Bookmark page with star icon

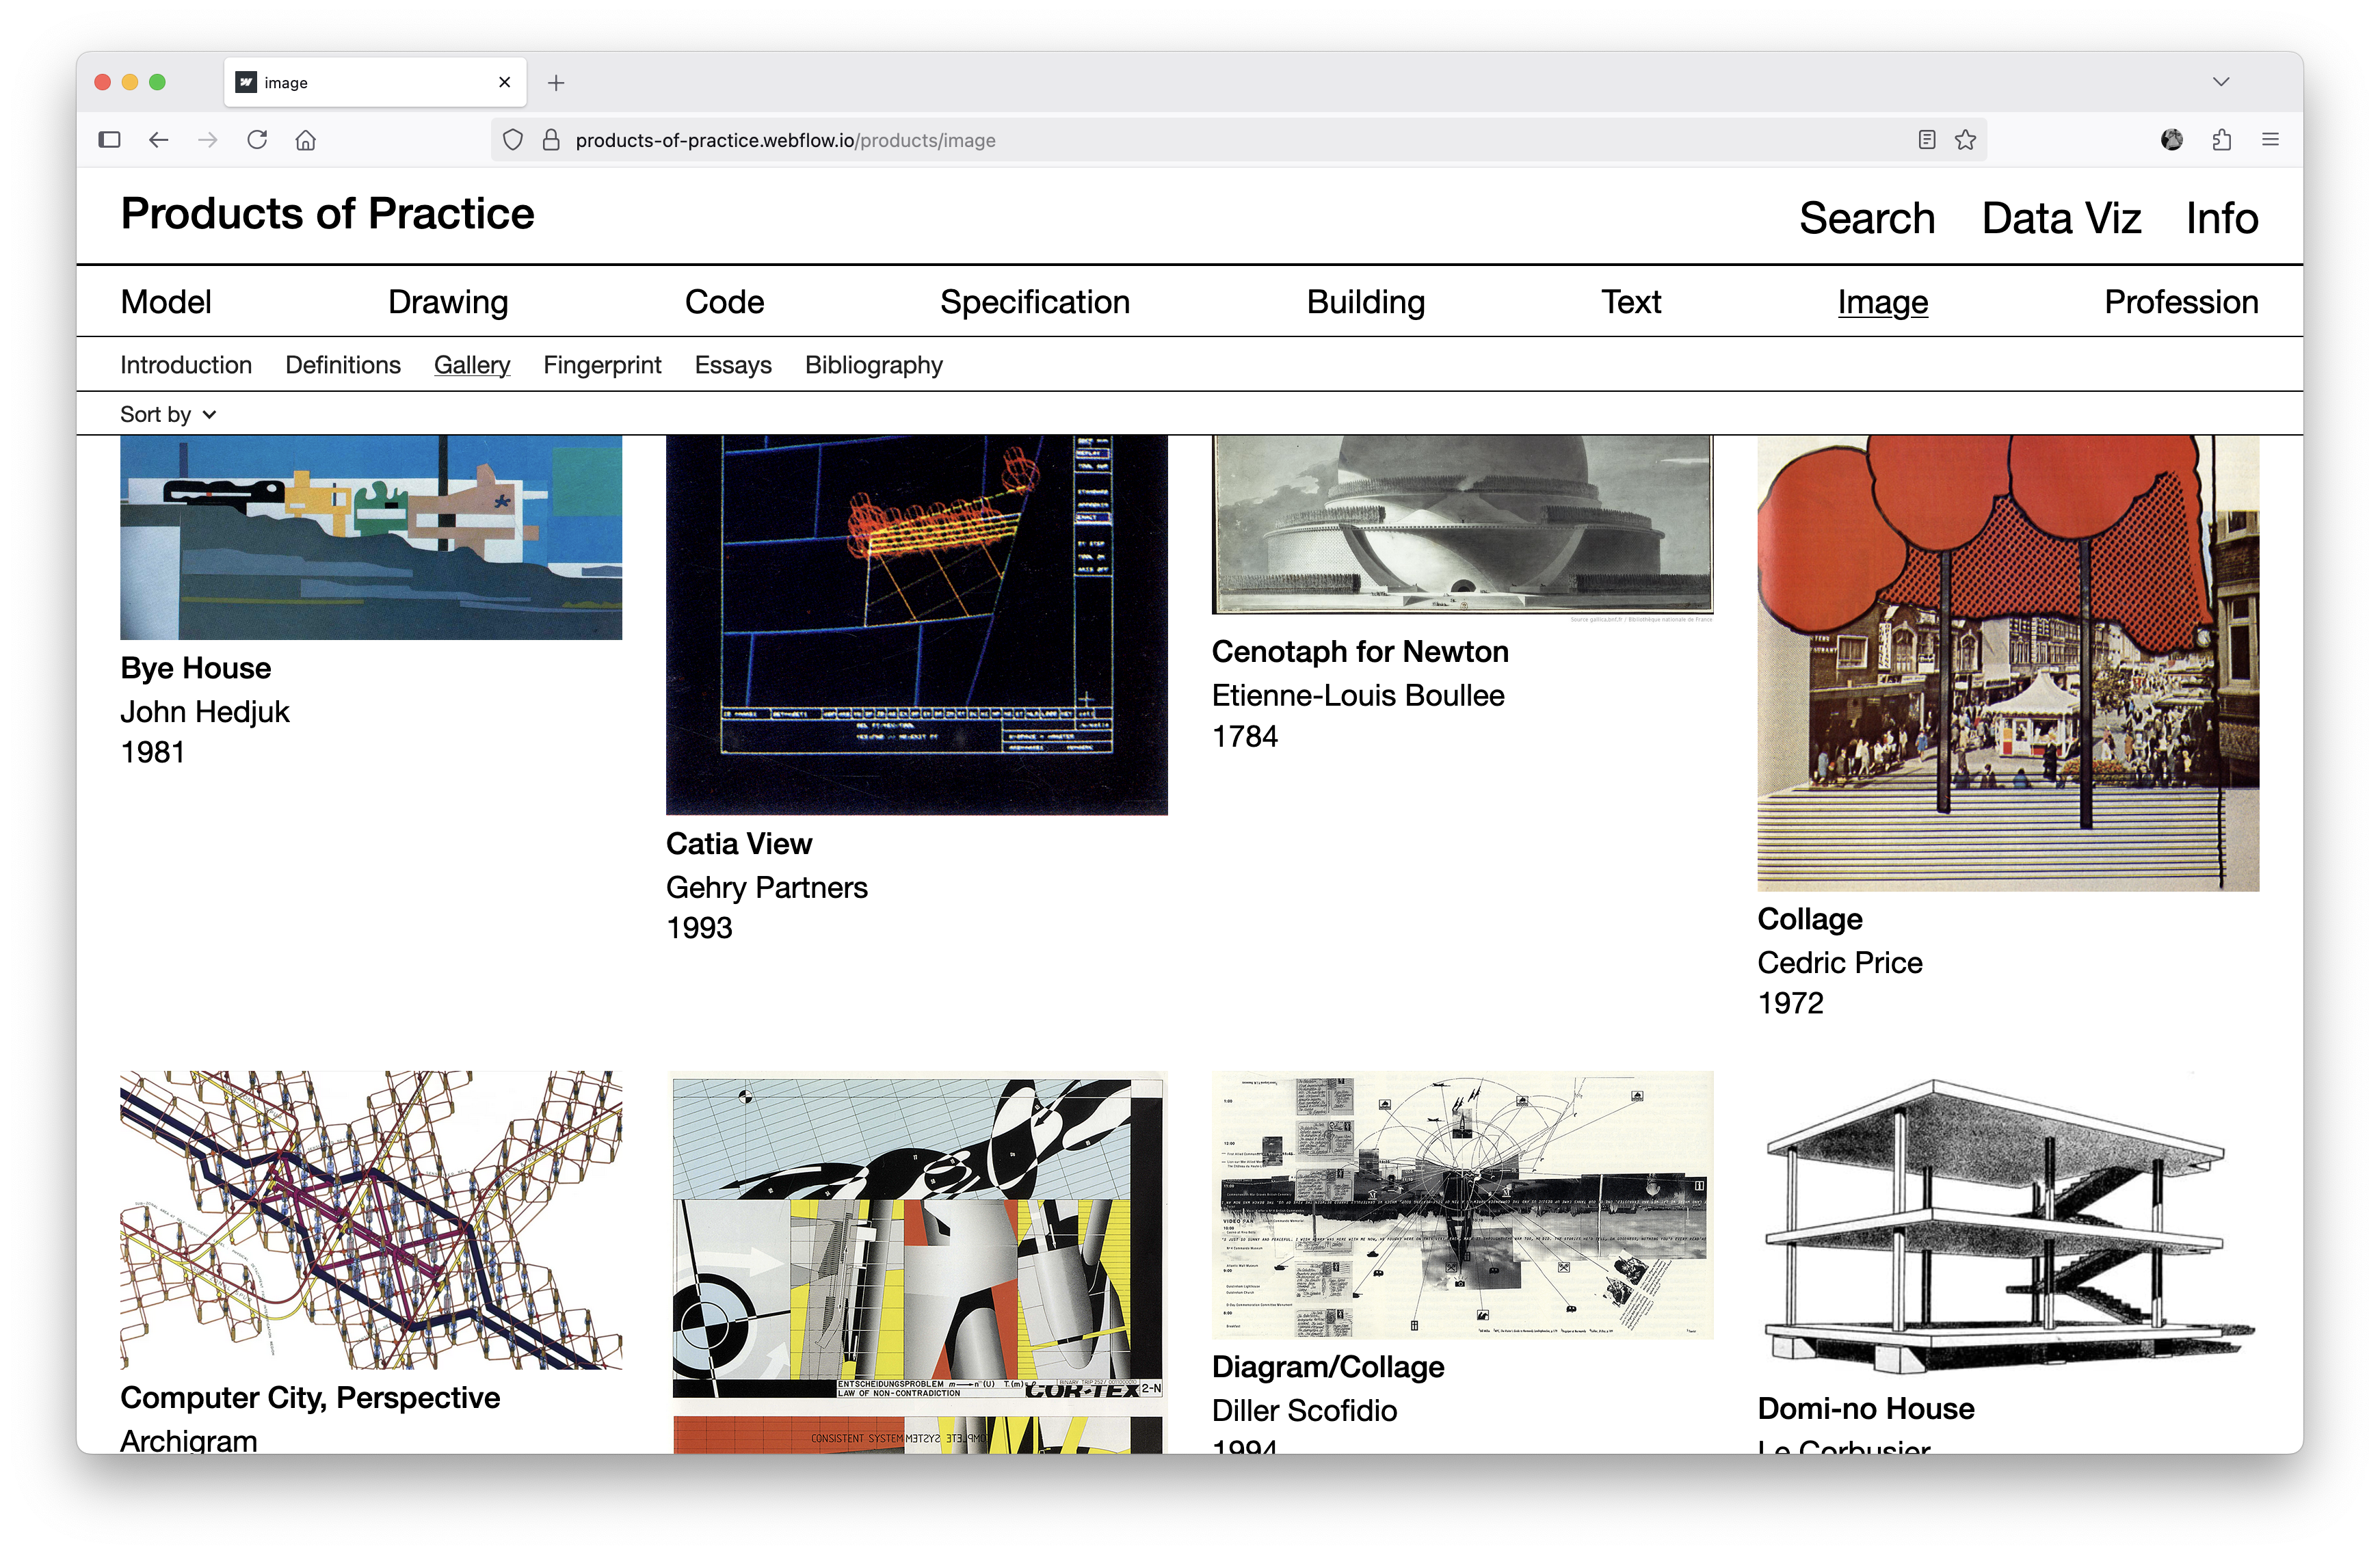click(x=1965, y=140)
